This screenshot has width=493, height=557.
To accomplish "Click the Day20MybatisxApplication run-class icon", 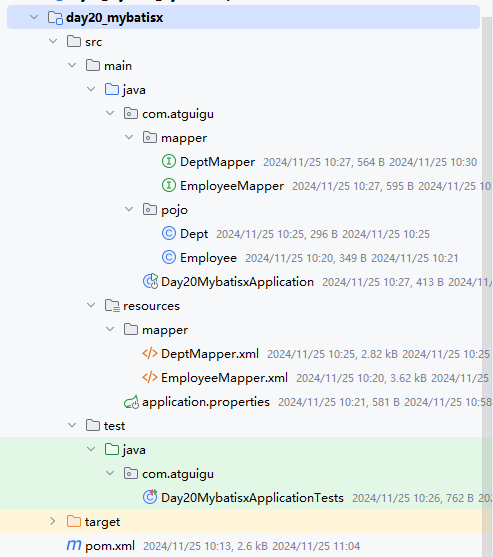I will coord(150,281).
